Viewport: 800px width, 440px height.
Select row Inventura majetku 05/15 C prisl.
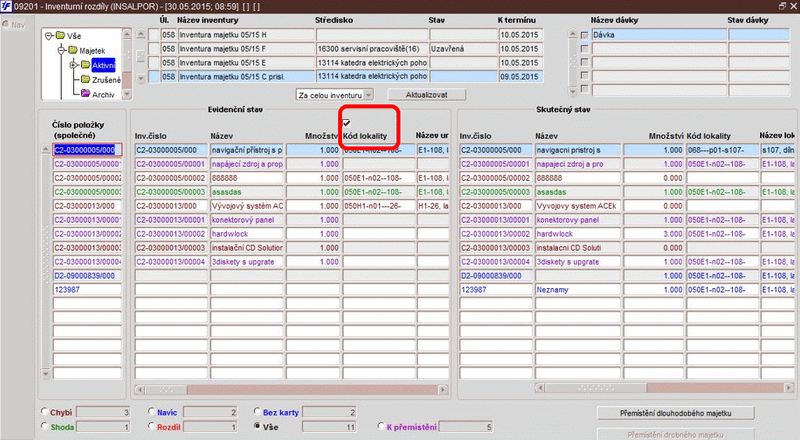[x=246, y=77]
